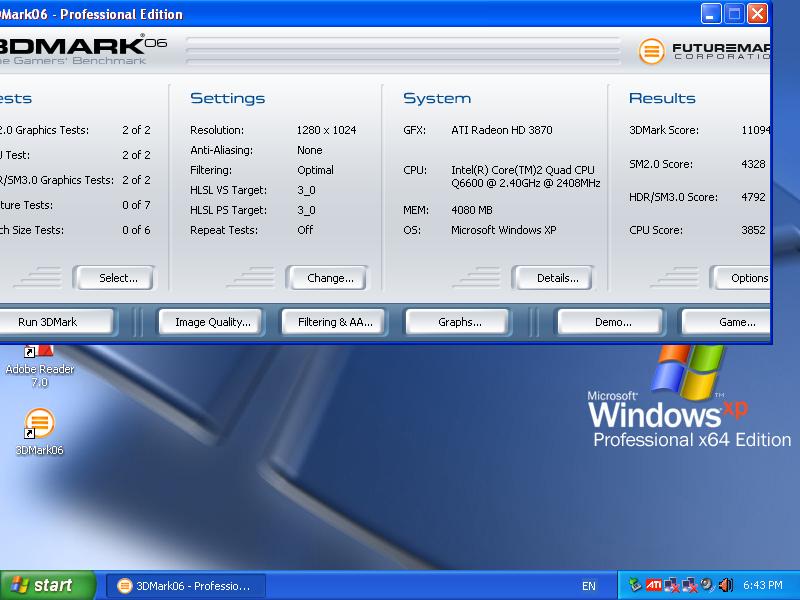This screenshot has height=600, width=800.
Task: Open the 3DMark06 desktop shortcut
Action: 39,424
